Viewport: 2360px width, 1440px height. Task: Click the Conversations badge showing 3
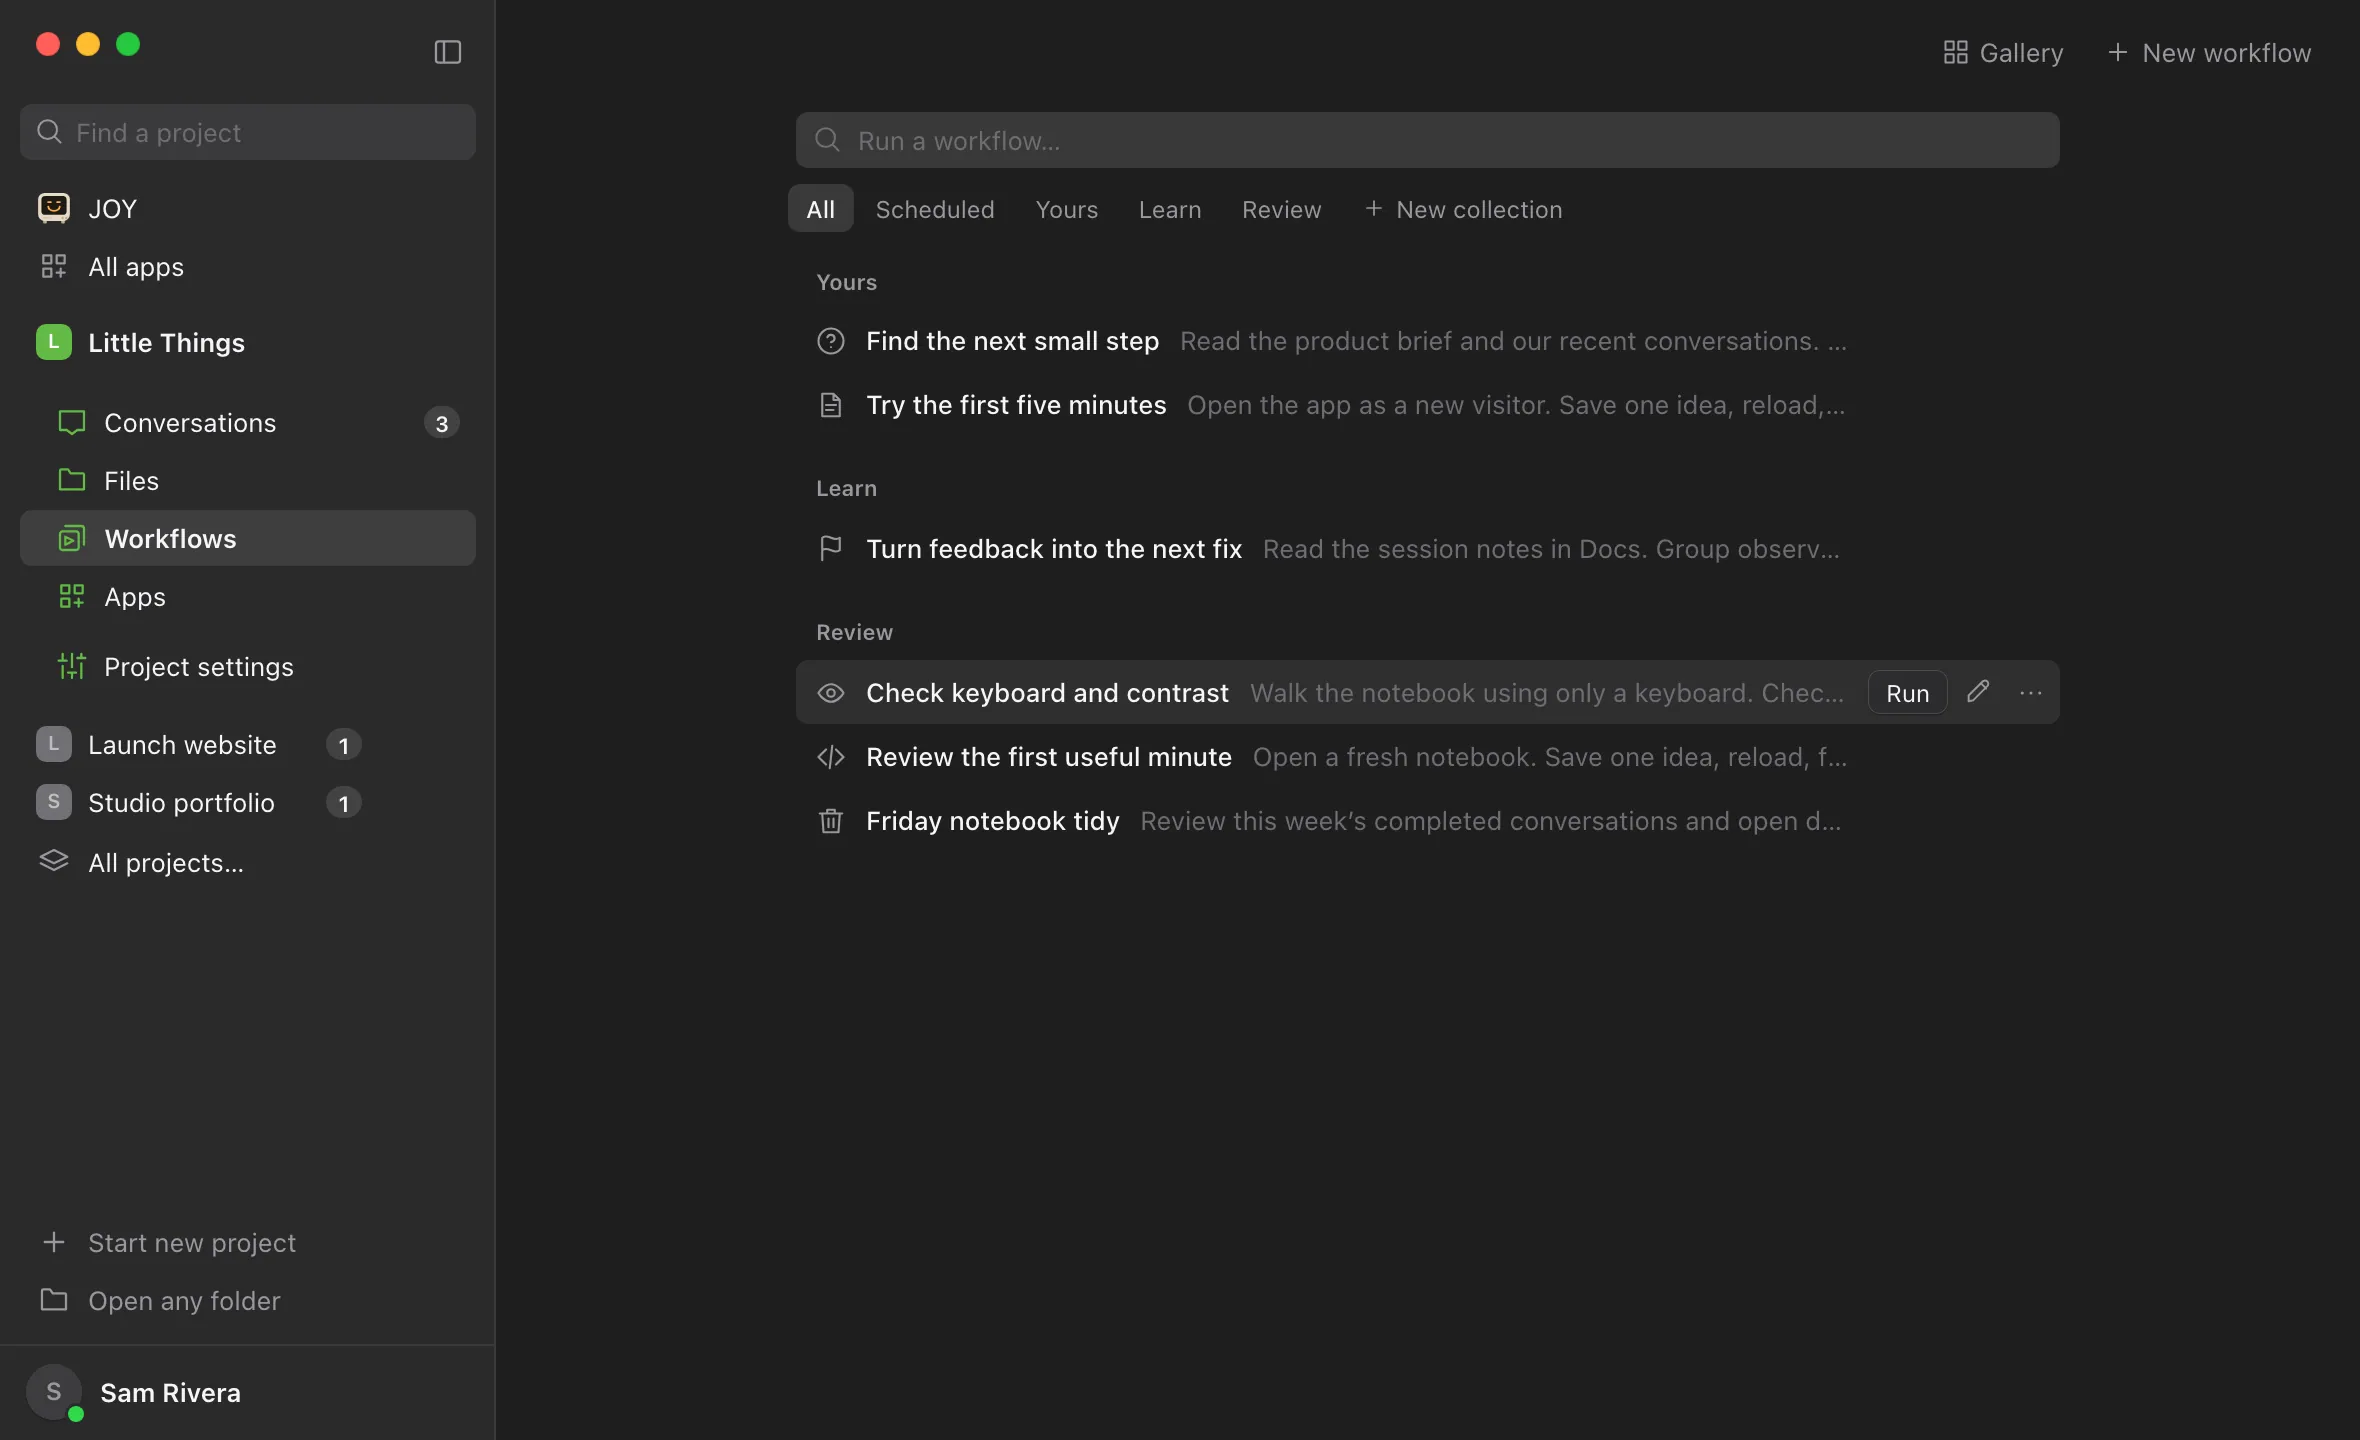pos(442,423)
